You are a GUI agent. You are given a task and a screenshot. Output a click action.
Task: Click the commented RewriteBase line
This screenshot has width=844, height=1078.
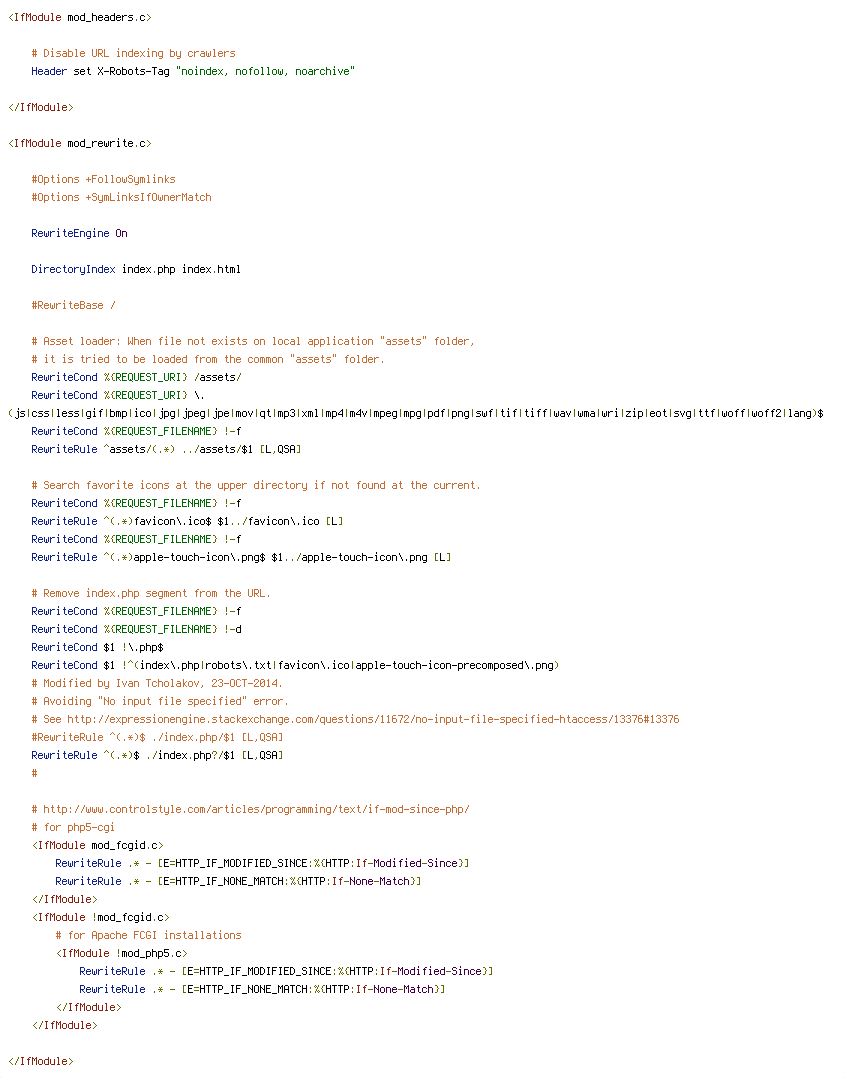[74, 305]
